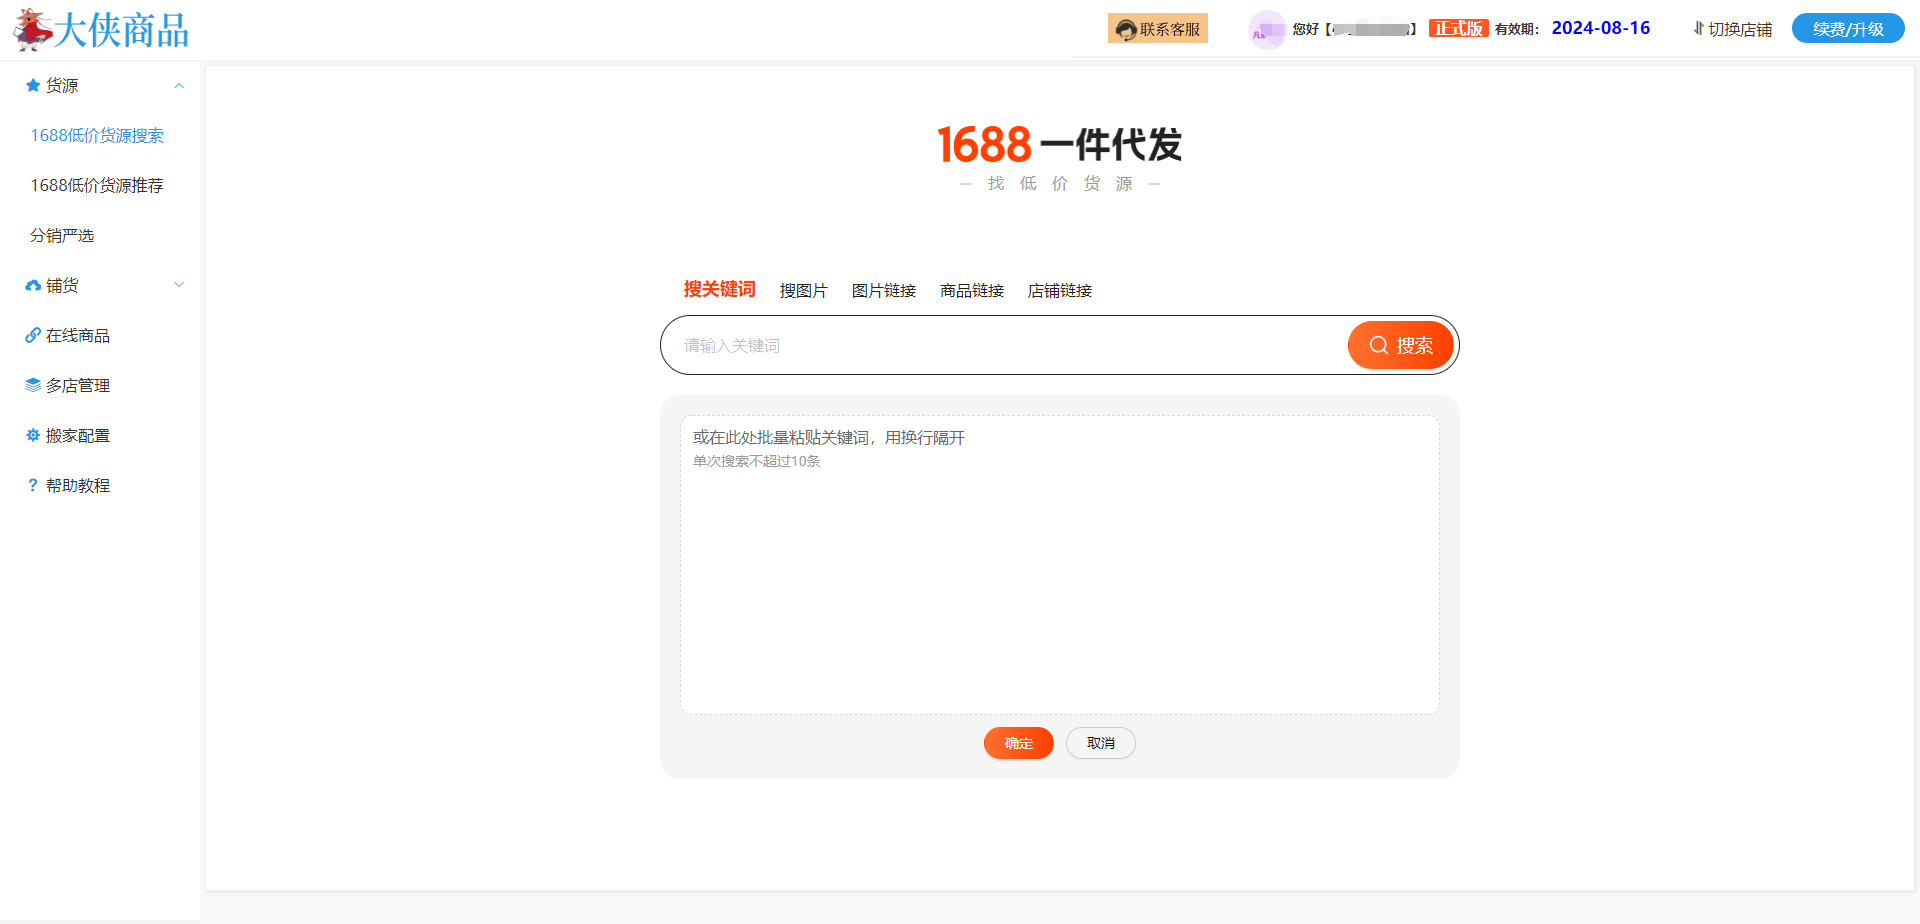This screenshot has height=924, width=1920.
Task: Click the customer service headset icon
Action: [1126, 30]
